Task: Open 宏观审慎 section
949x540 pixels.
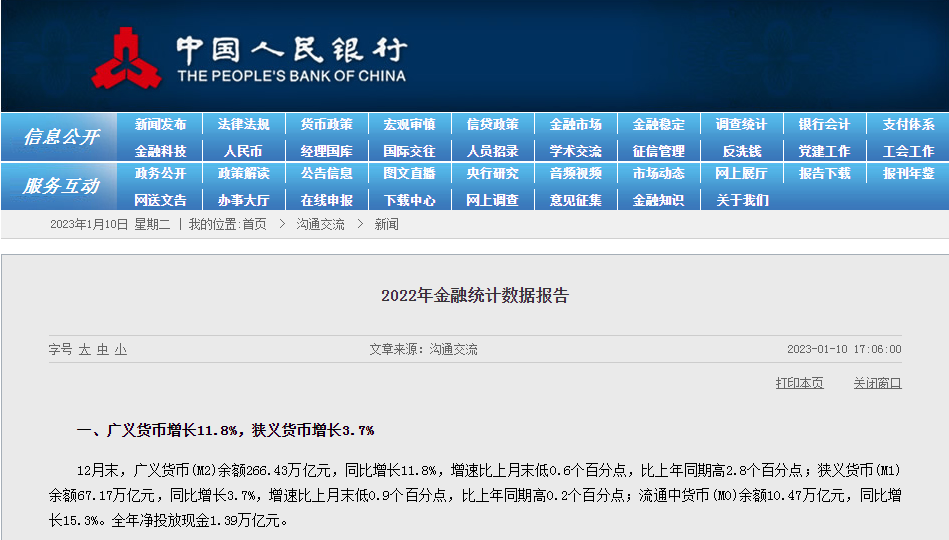Action: coord(410,125)
